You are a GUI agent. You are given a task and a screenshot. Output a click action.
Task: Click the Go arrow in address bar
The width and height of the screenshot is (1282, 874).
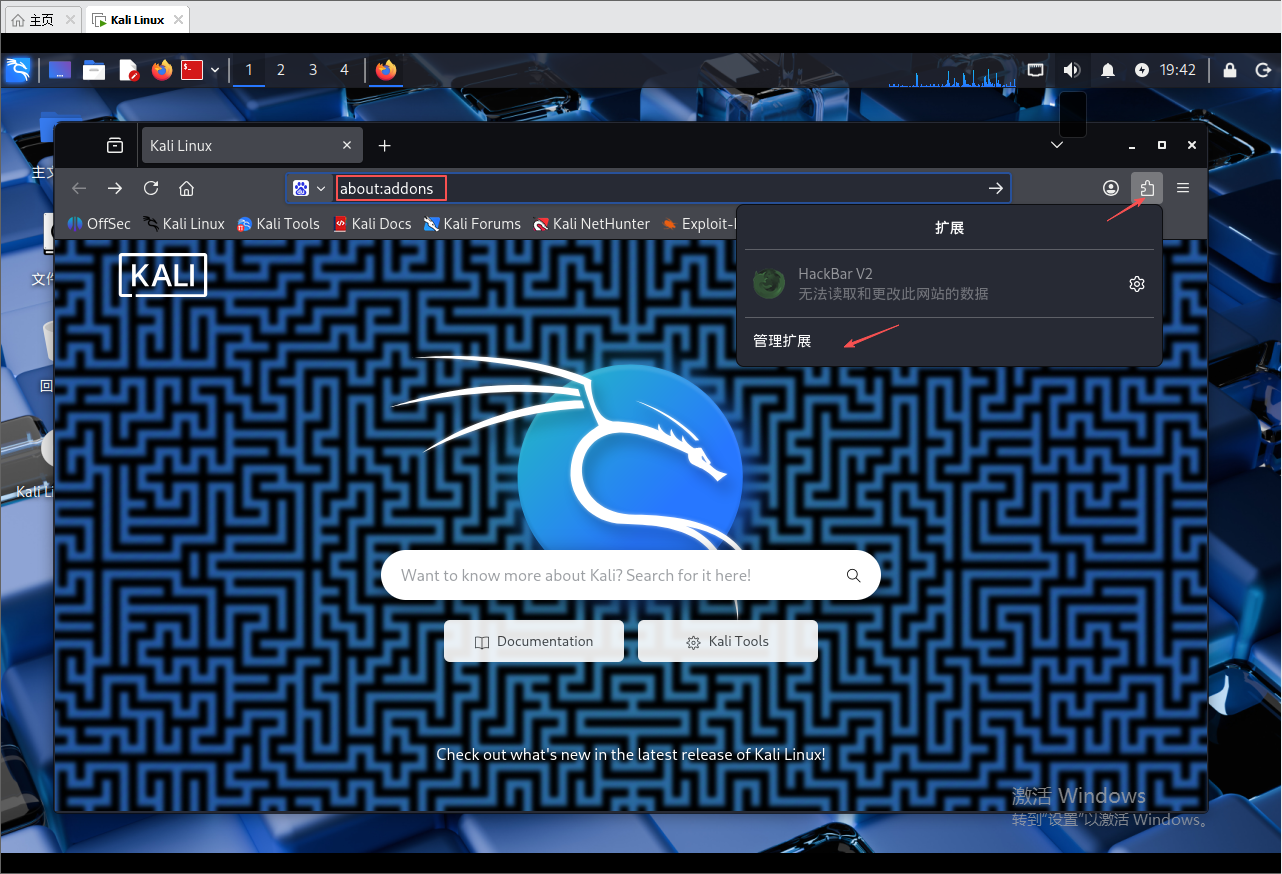pos(996,188)
